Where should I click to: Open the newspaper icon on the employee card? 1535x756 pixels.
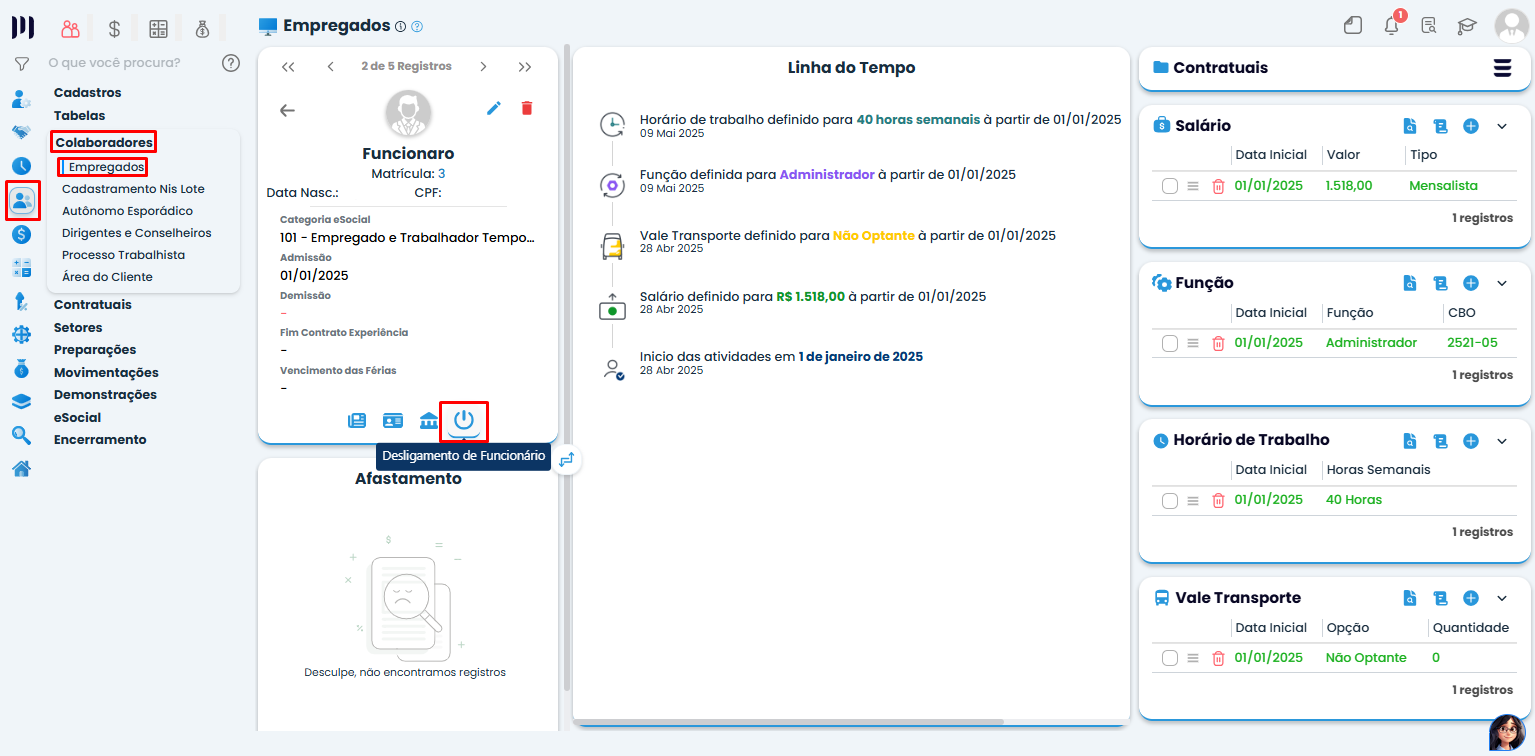(357, 420)
